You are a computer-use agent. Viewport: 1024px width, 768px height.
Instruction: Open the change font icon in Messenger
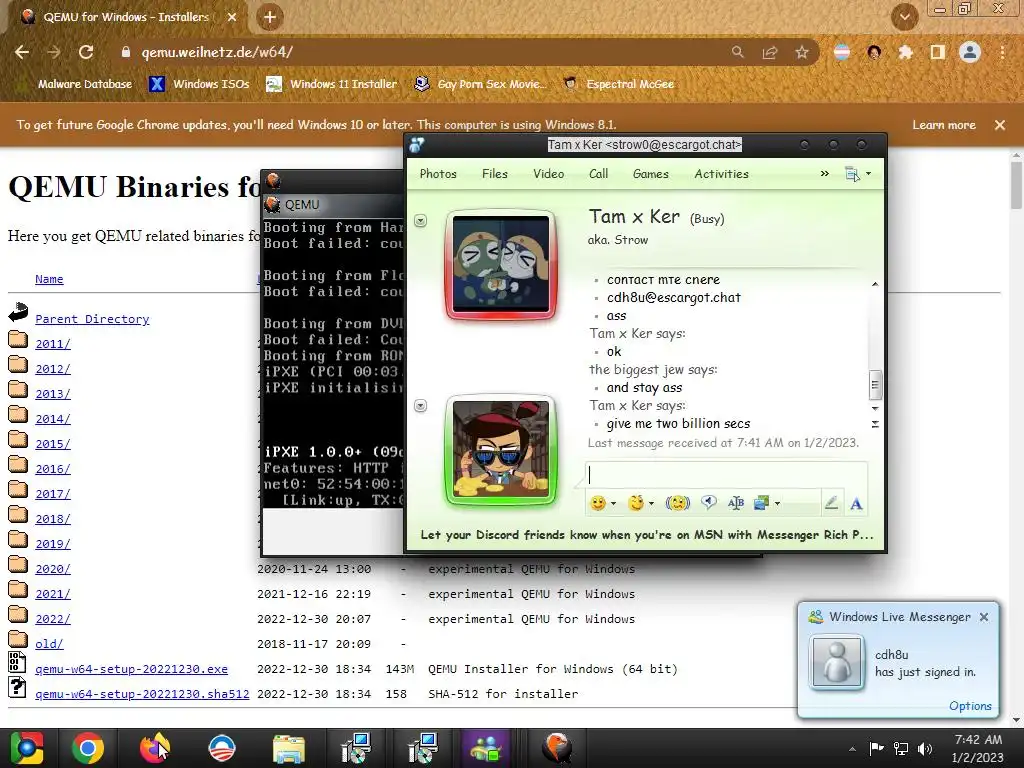[736, 503]
